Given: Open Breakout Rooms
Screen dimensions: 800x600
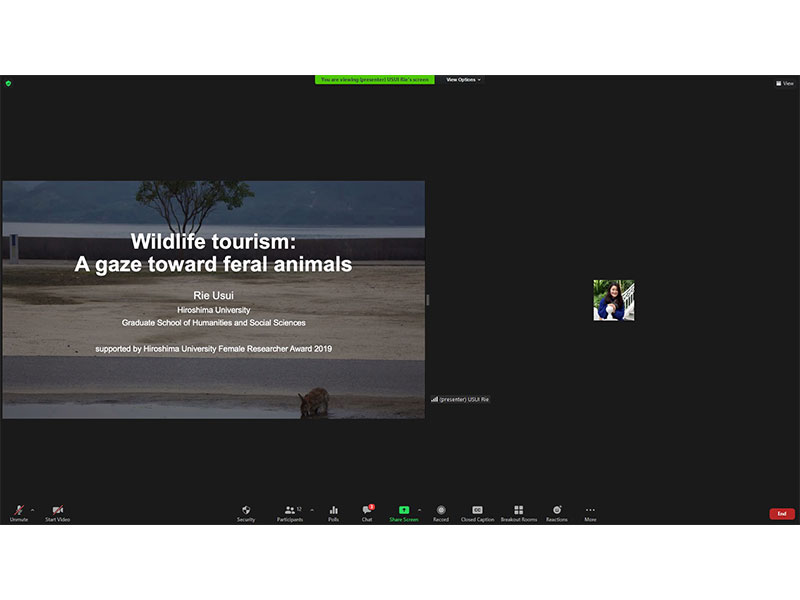Looking at the screenshot, I should pos(519,512).
